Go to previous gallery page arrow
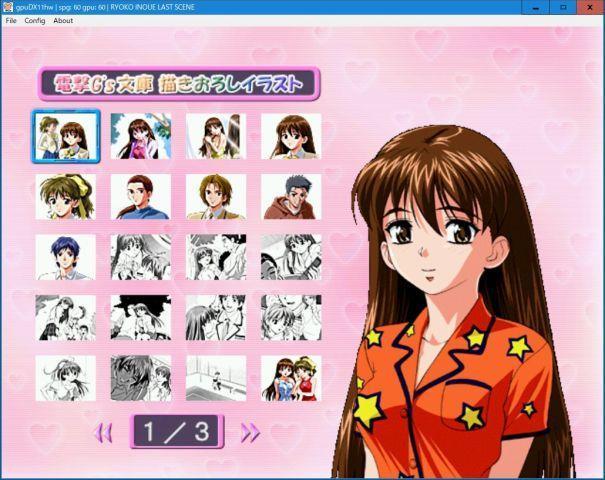605x480 pixels. click(103, 433)
